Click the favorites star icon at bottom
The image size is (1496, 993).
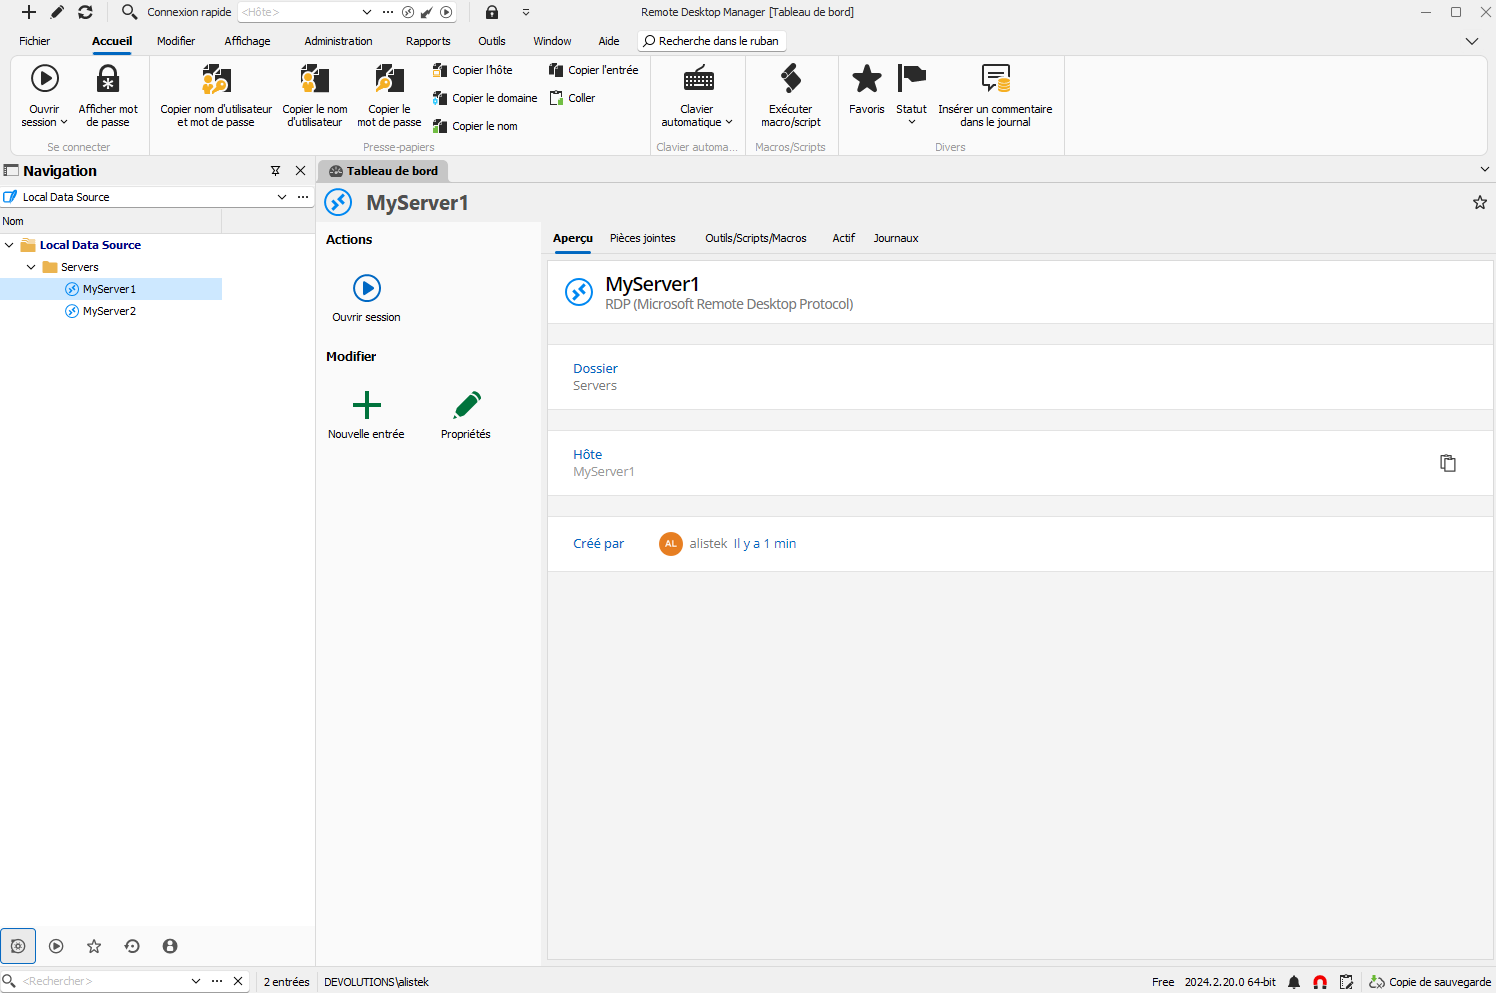pyautogui.click(x=94, y=946)
